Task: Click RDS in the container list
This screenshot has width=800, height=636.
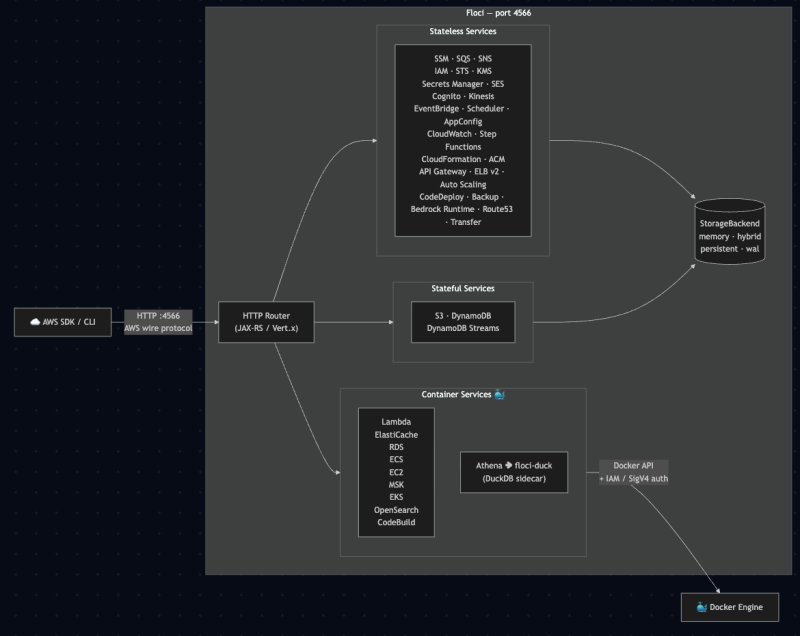Action: click(396, 447)
